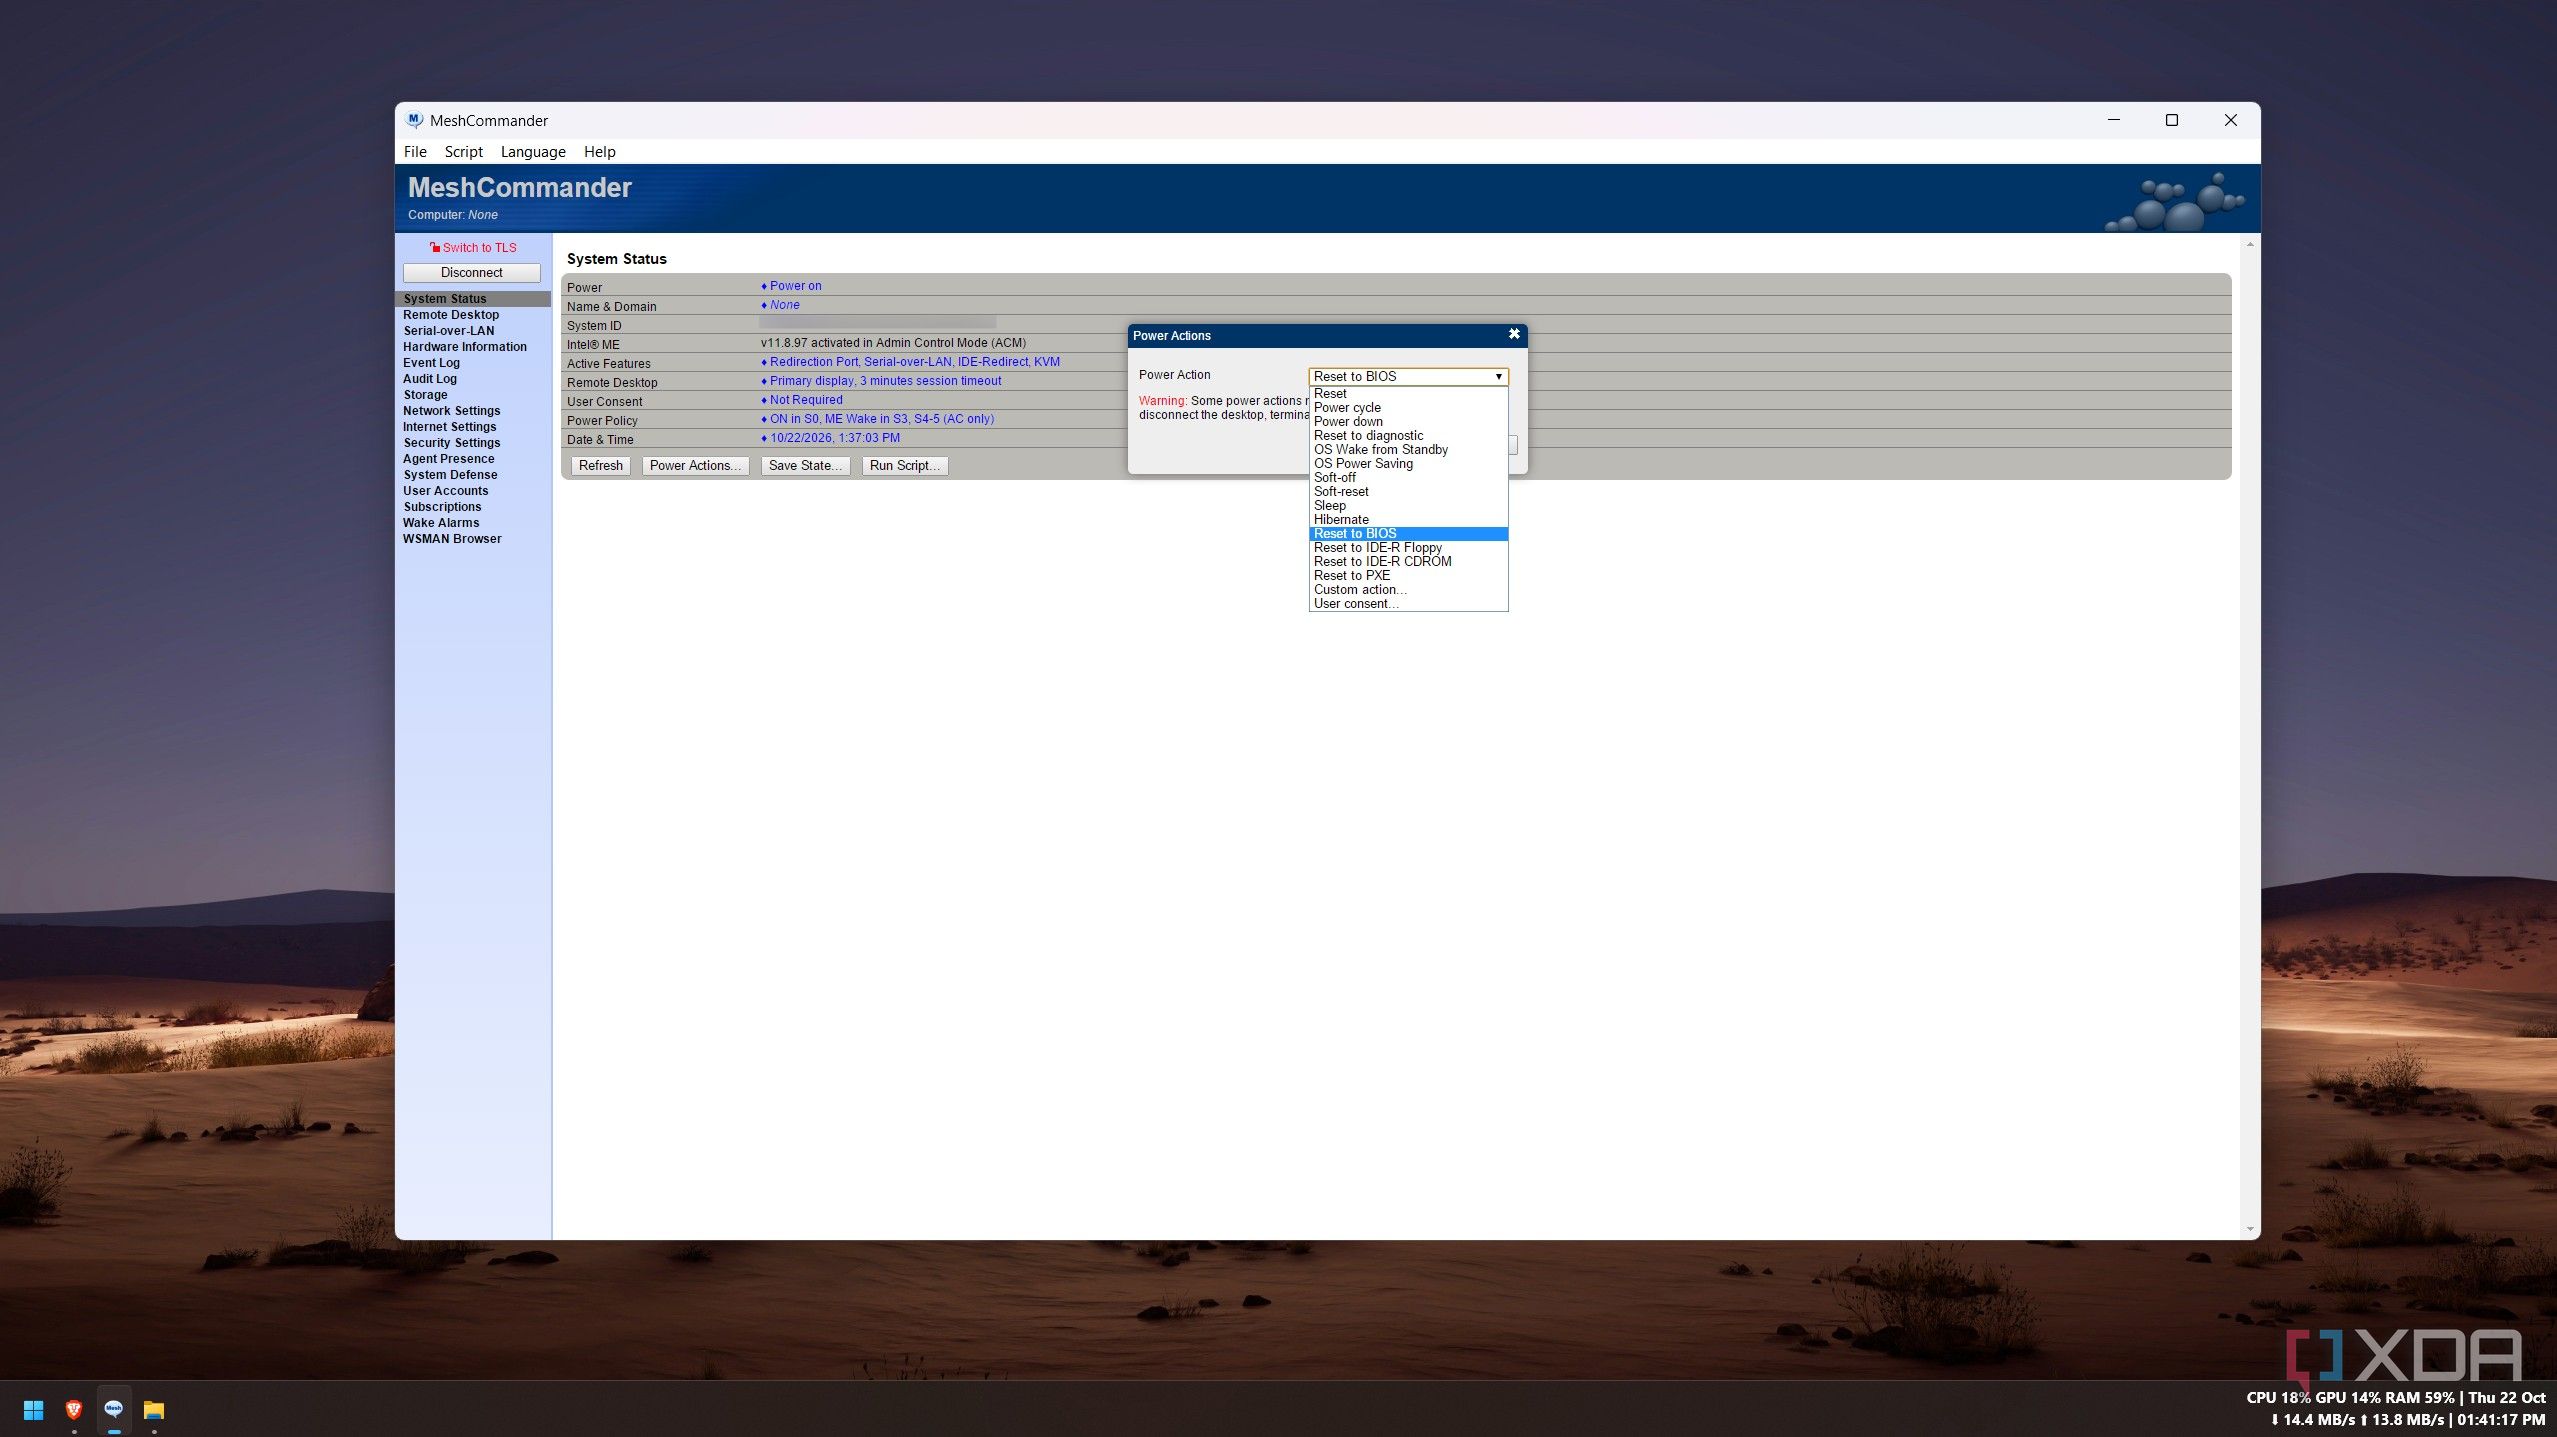Select highlighted Reset to BIOS entry

(1407, 533)
